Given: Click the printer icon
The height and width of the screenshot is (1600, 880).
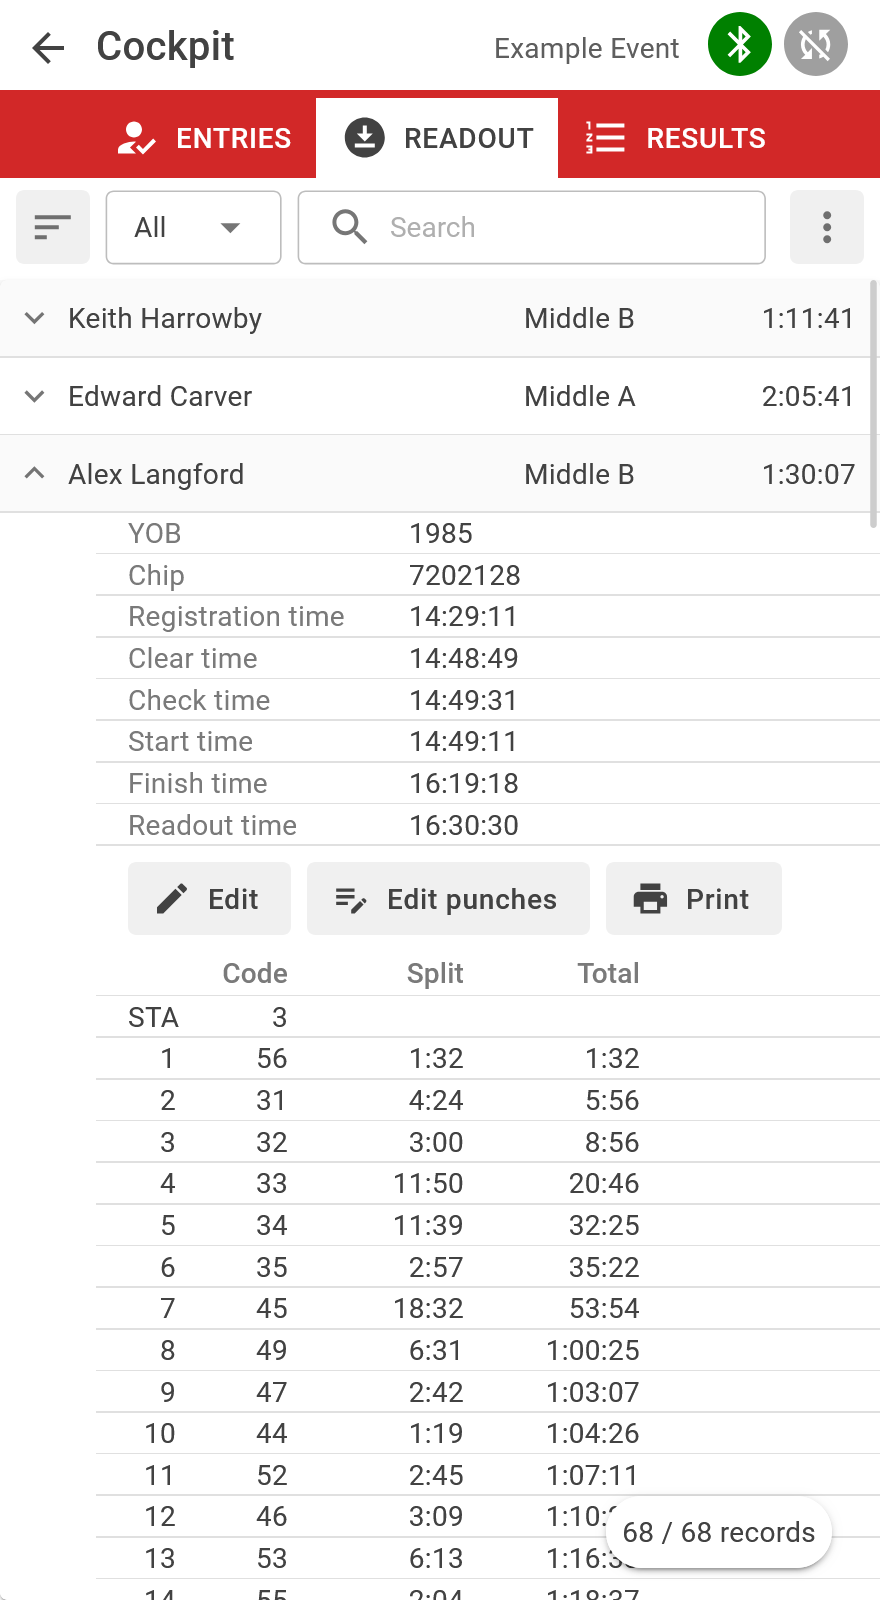Looking at the screenshot, I should click(650, 899).
